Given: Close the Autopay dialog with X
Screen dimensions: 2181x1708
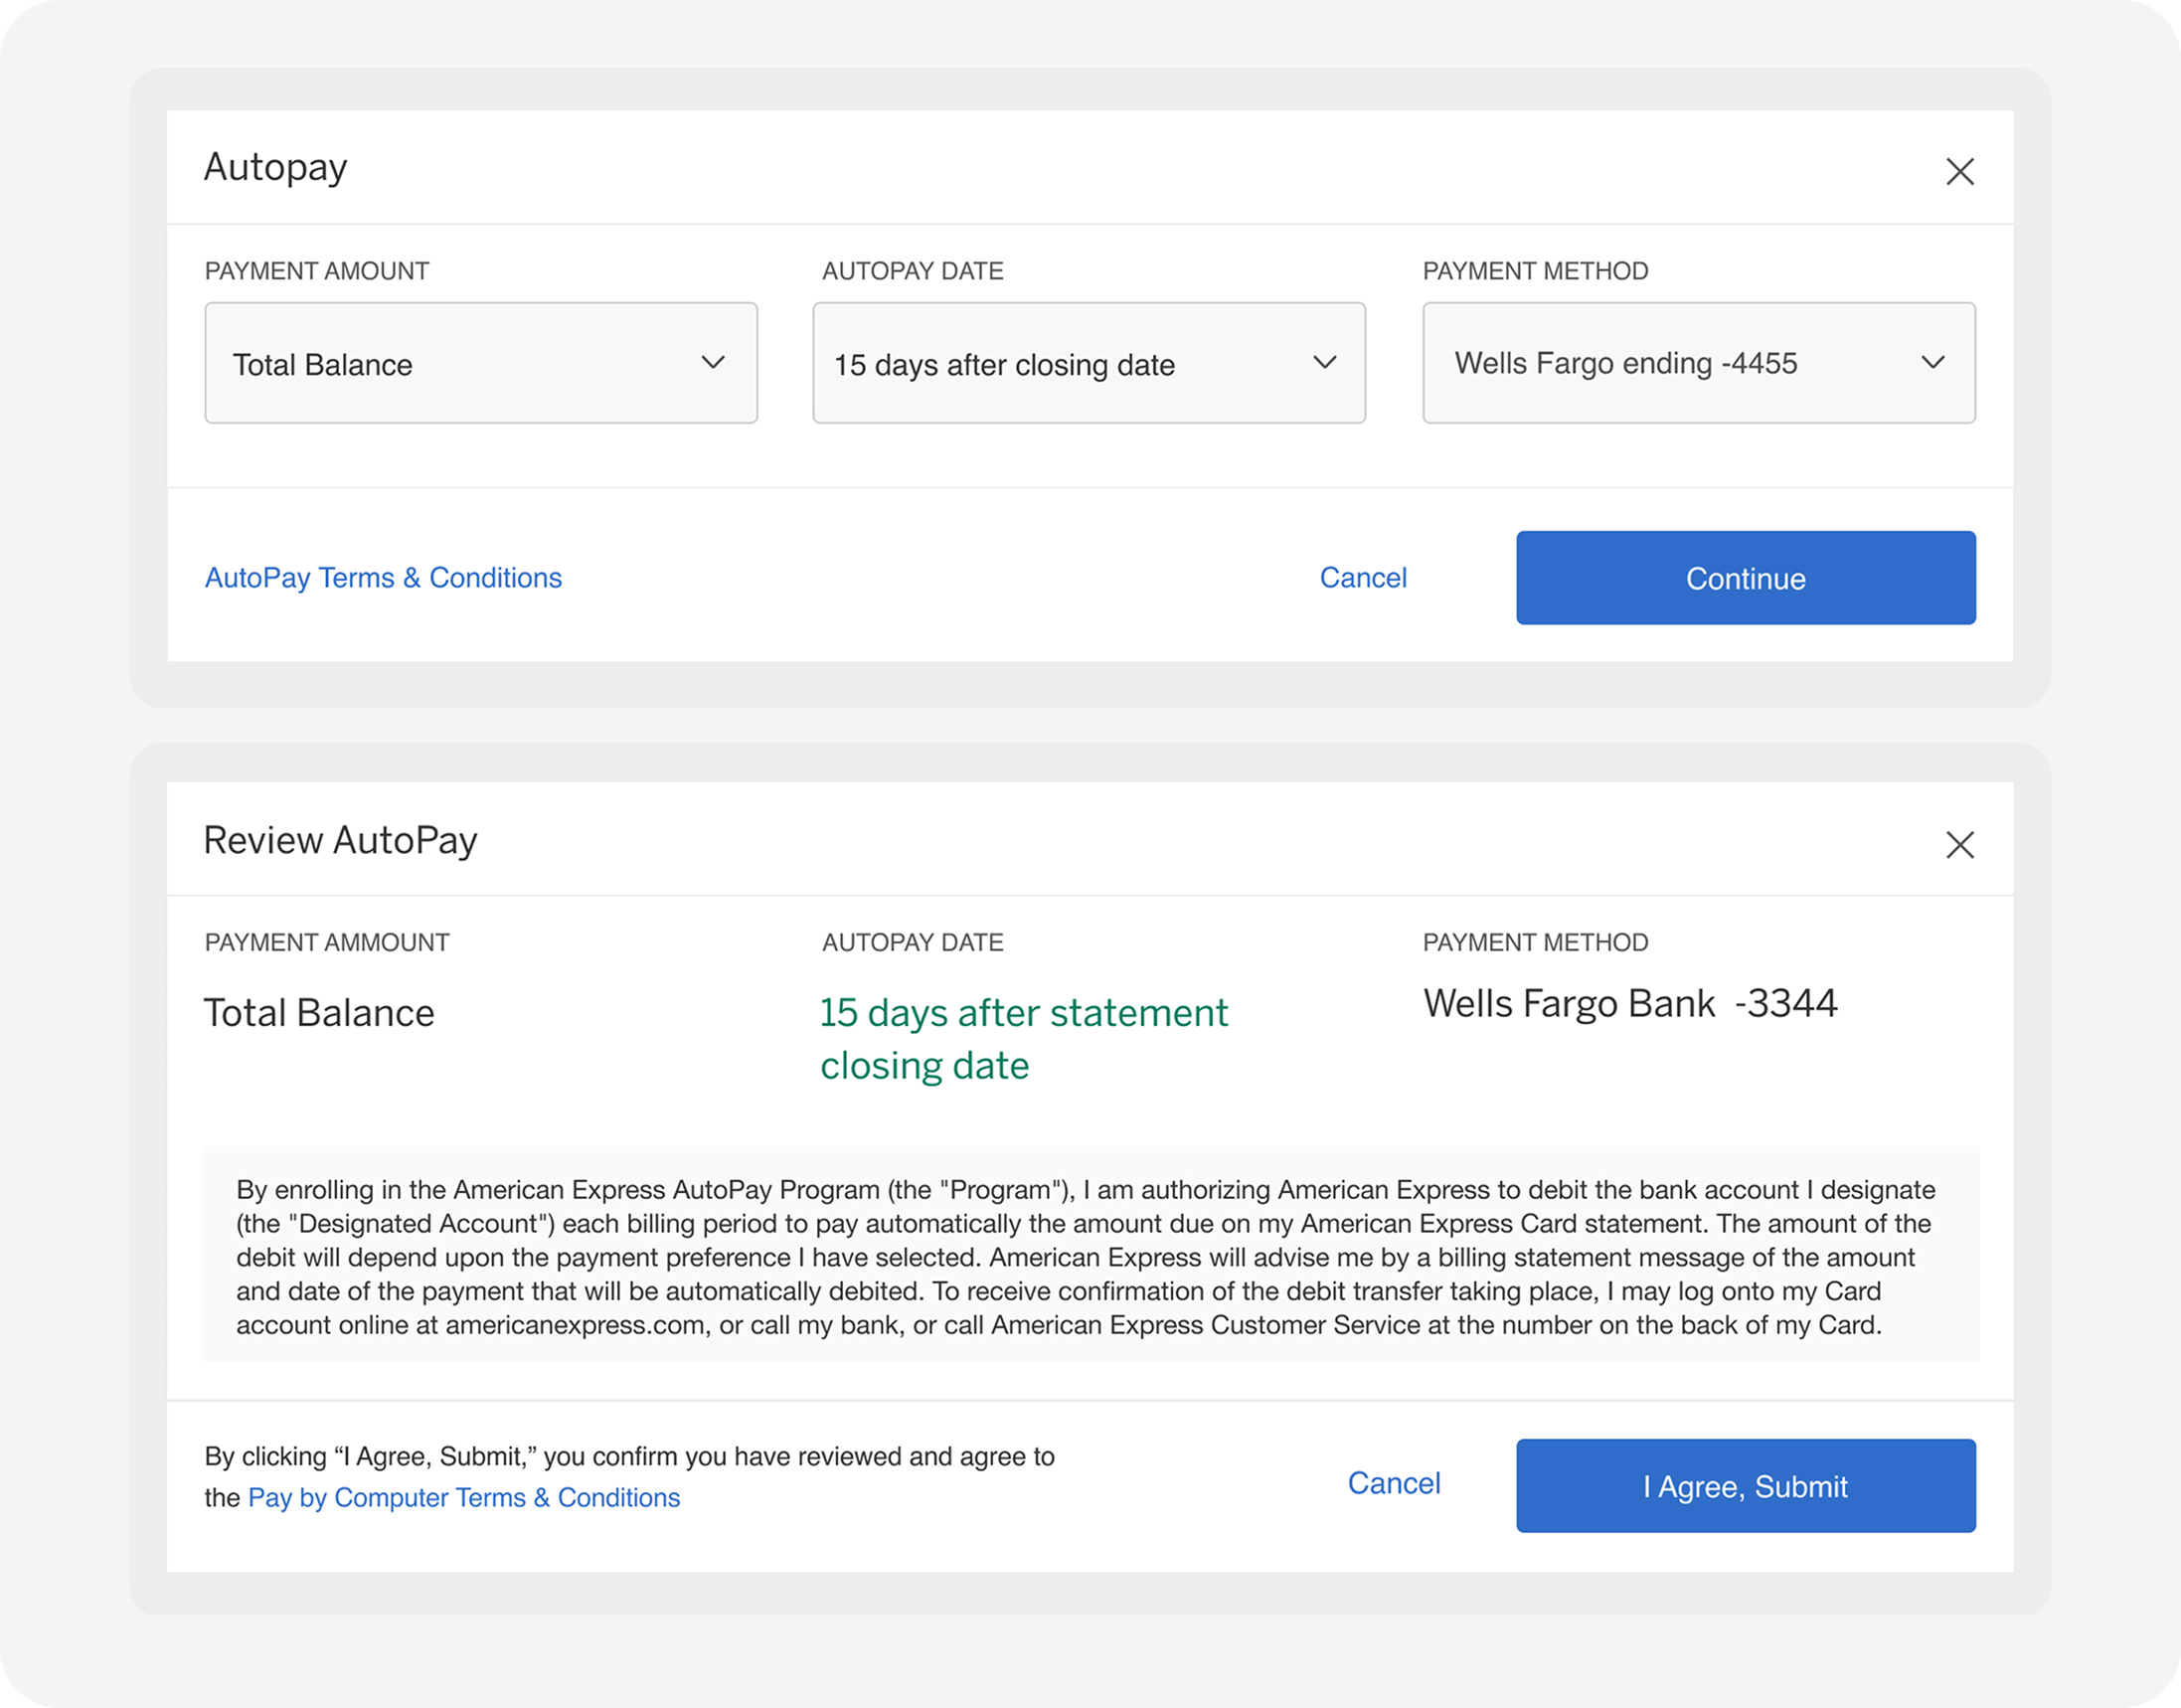Looking at the screenshot, I should [x=1959, y=171].
